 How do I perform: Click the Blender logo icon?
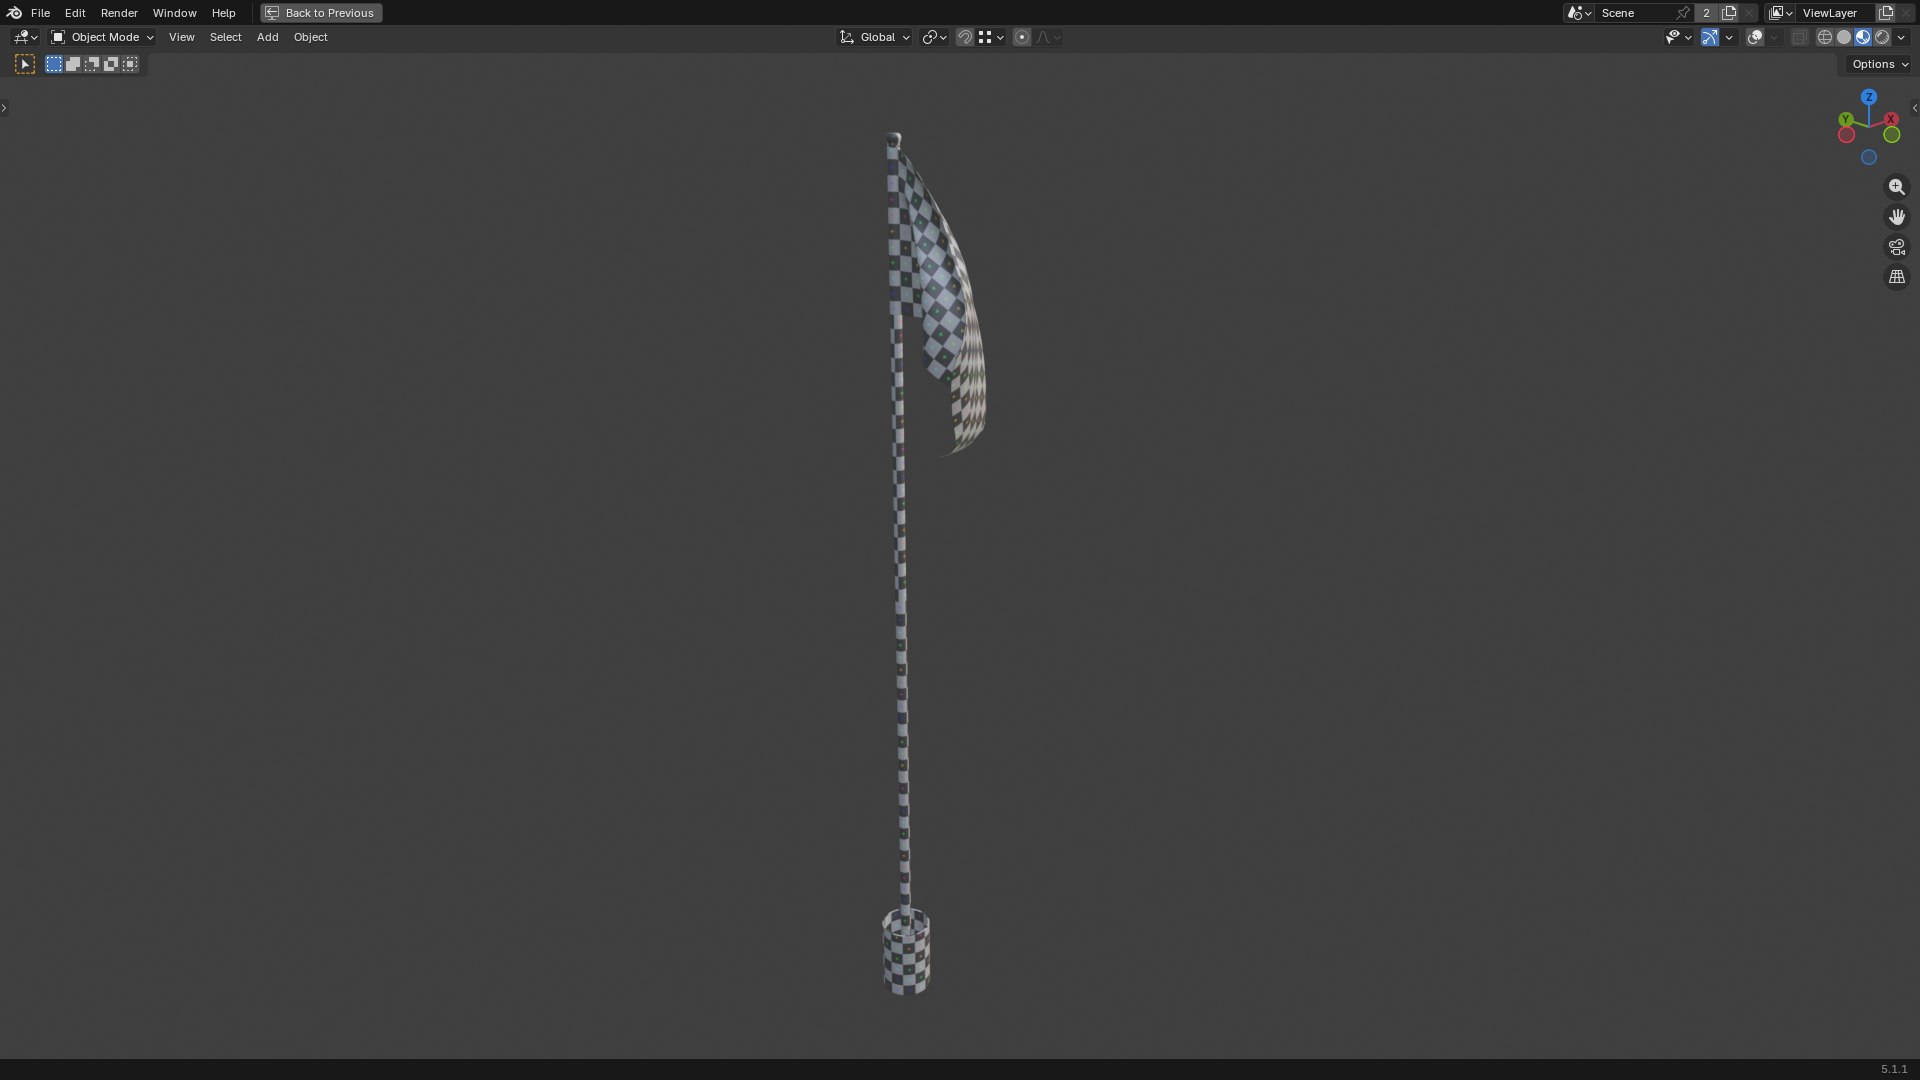point(14,13)
